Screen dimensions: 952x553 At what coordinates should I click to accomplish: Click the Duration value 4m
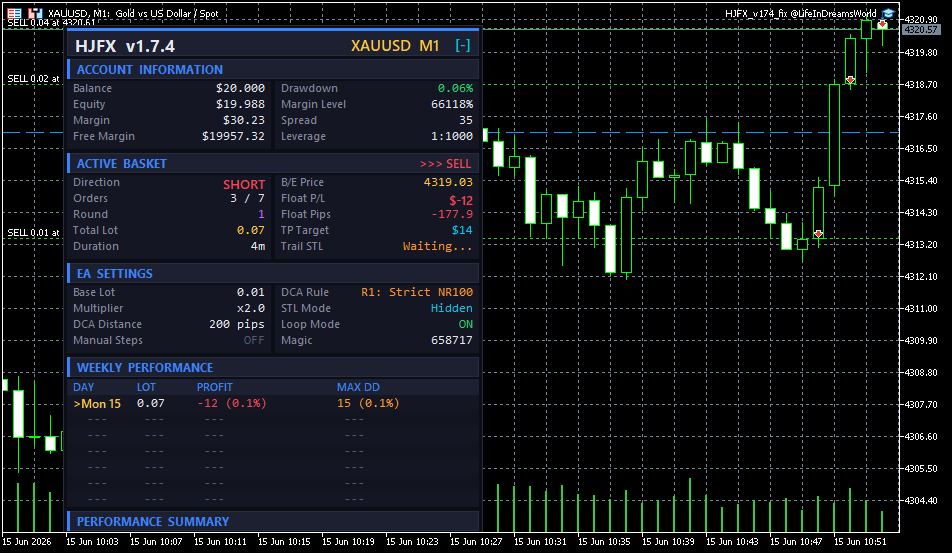pos(258,246)
